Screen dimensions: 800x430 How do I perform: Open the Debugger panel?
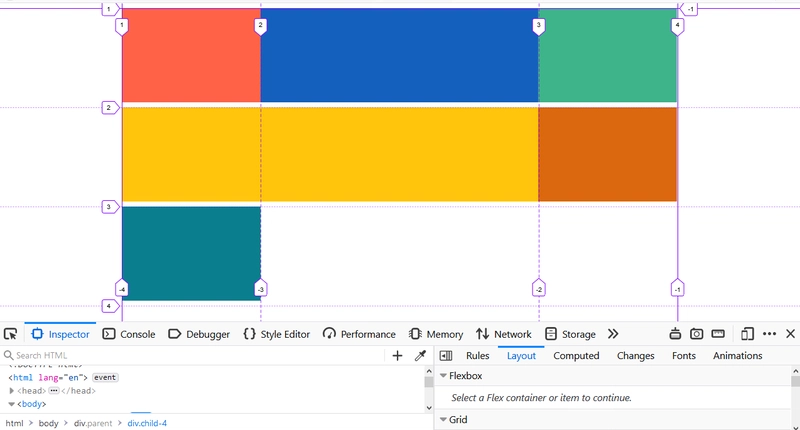point(199,334)
